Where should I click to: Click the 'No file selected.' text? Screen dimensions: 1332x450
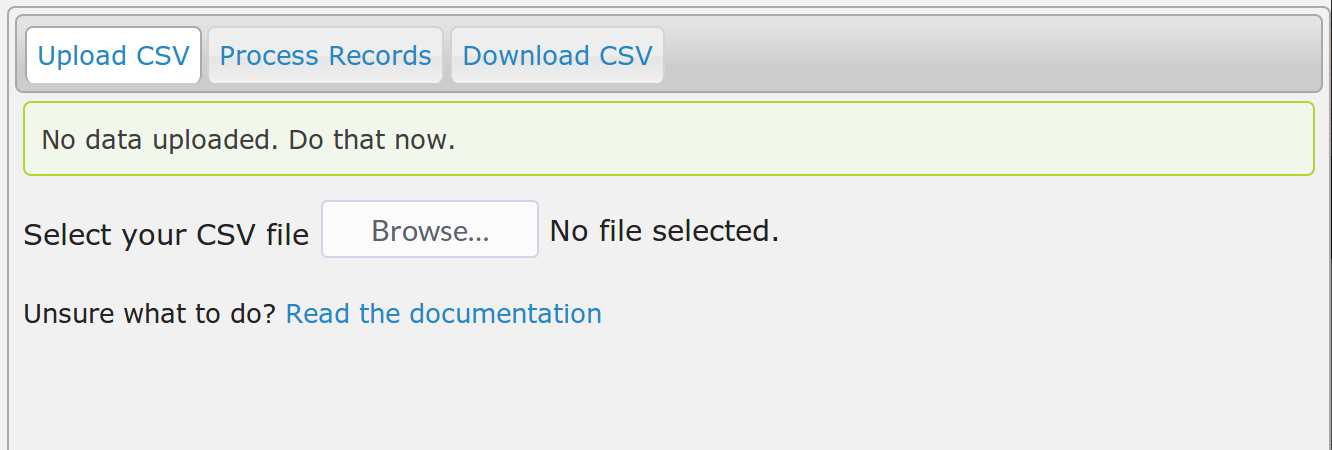coord(664,231)
